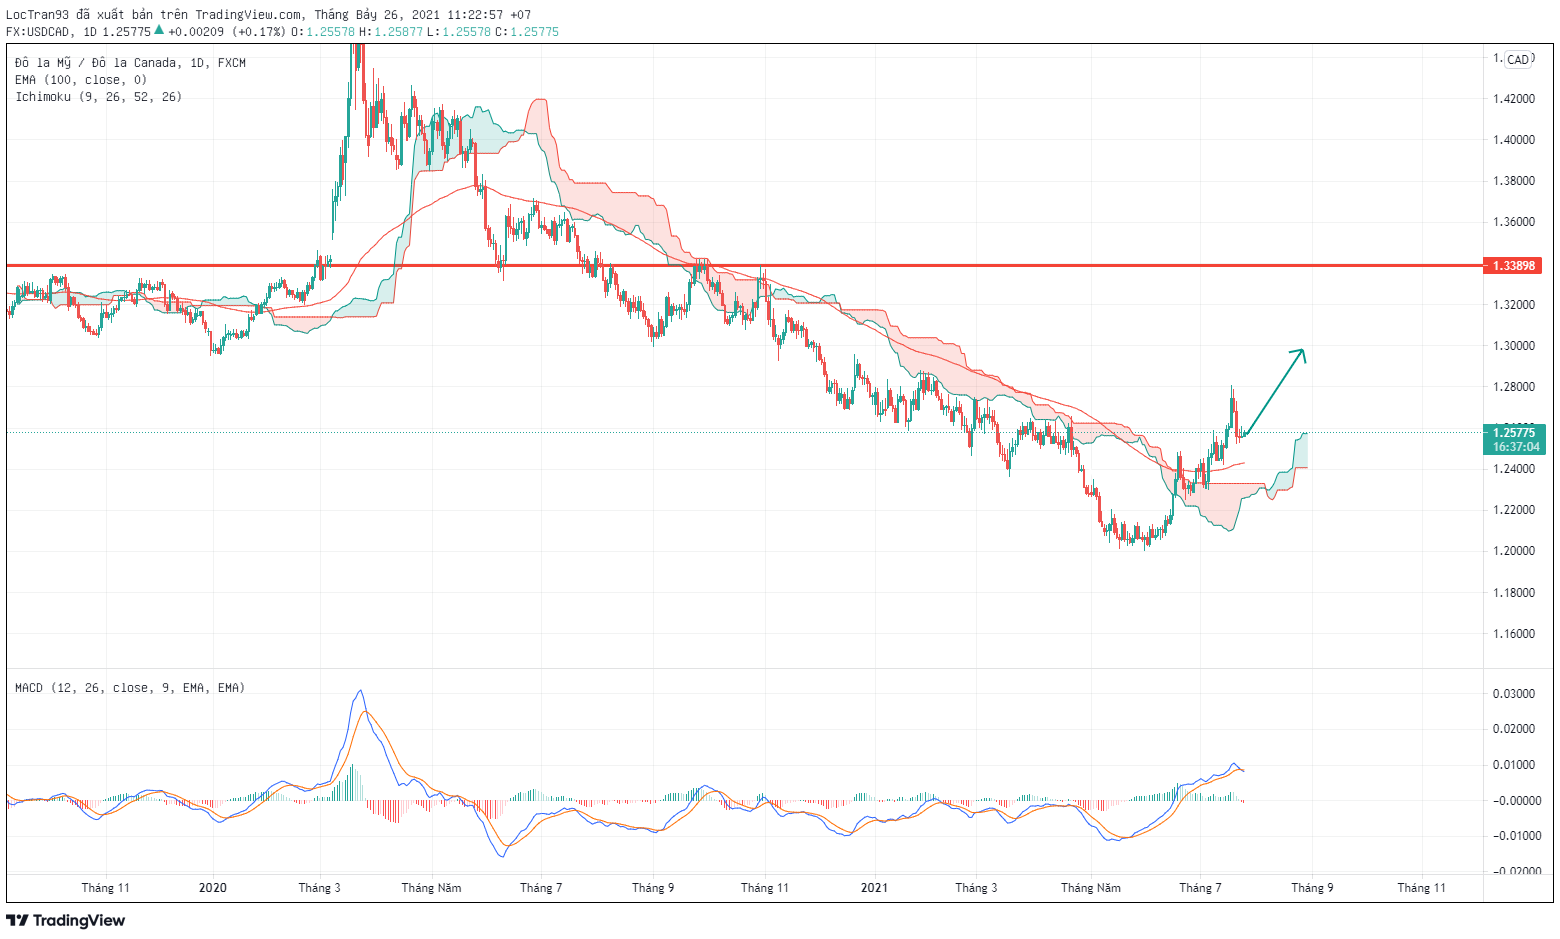Viewport: 1560px width, 939px height.
Task: Click the 1.30000 price axis label
Action: [x=1514, y=346]
